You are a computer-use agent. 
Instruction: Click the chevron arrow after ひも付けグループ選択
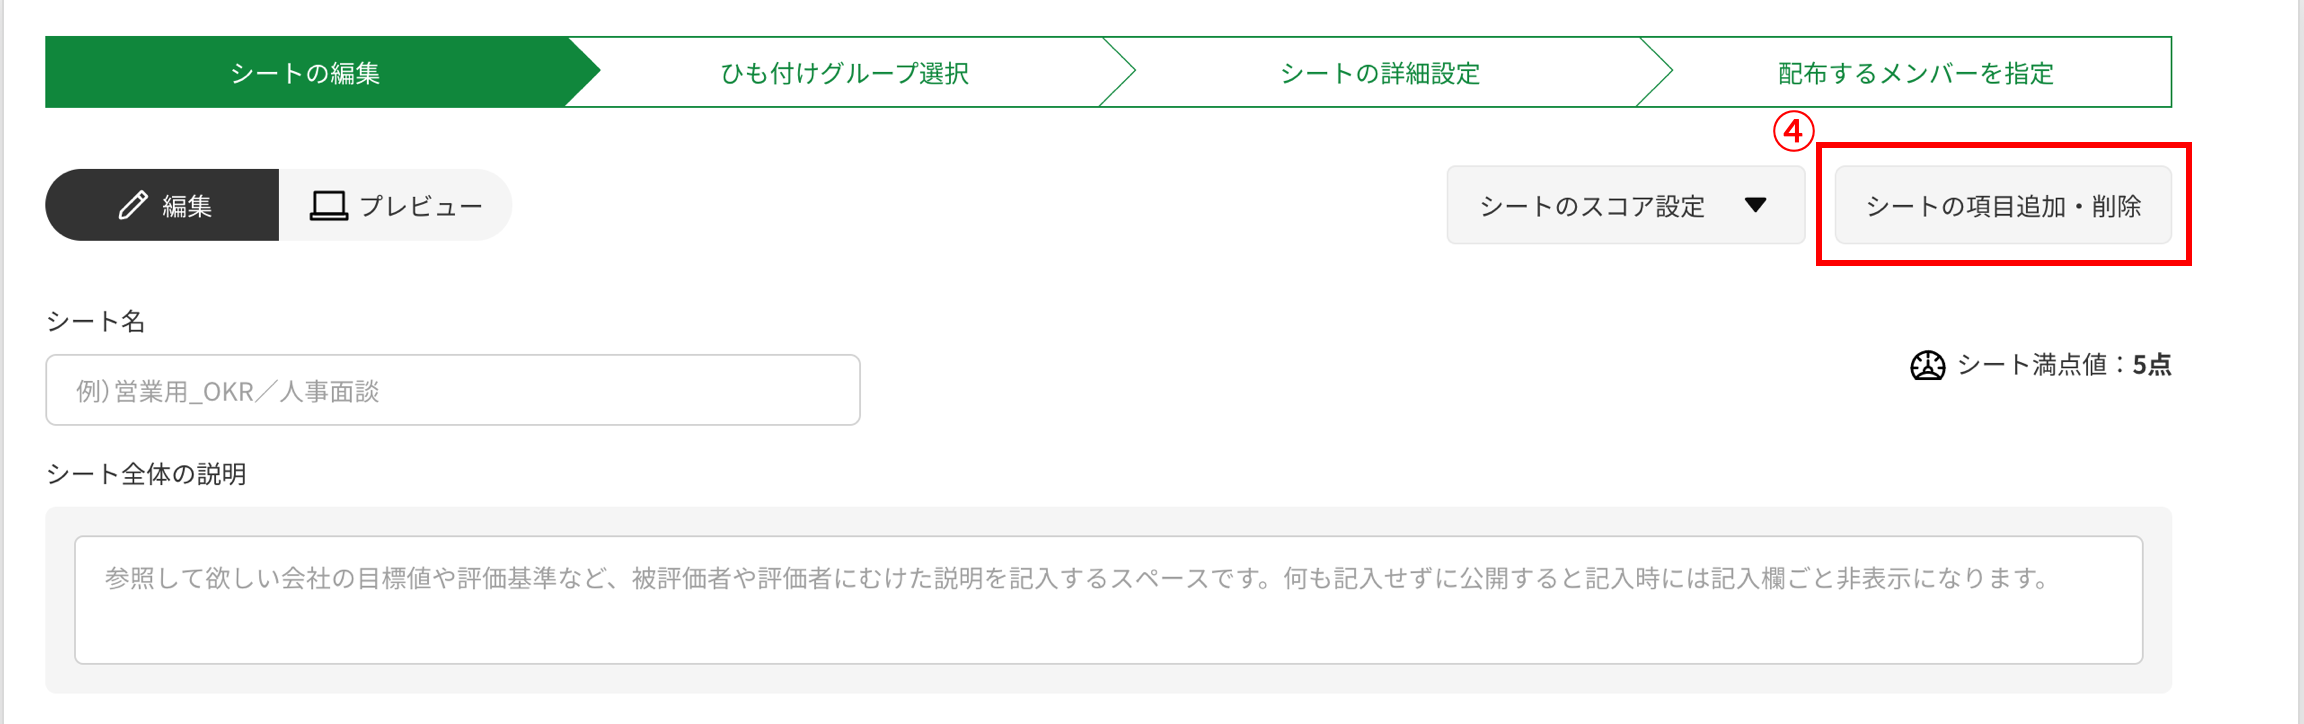tap(1118, 72)
